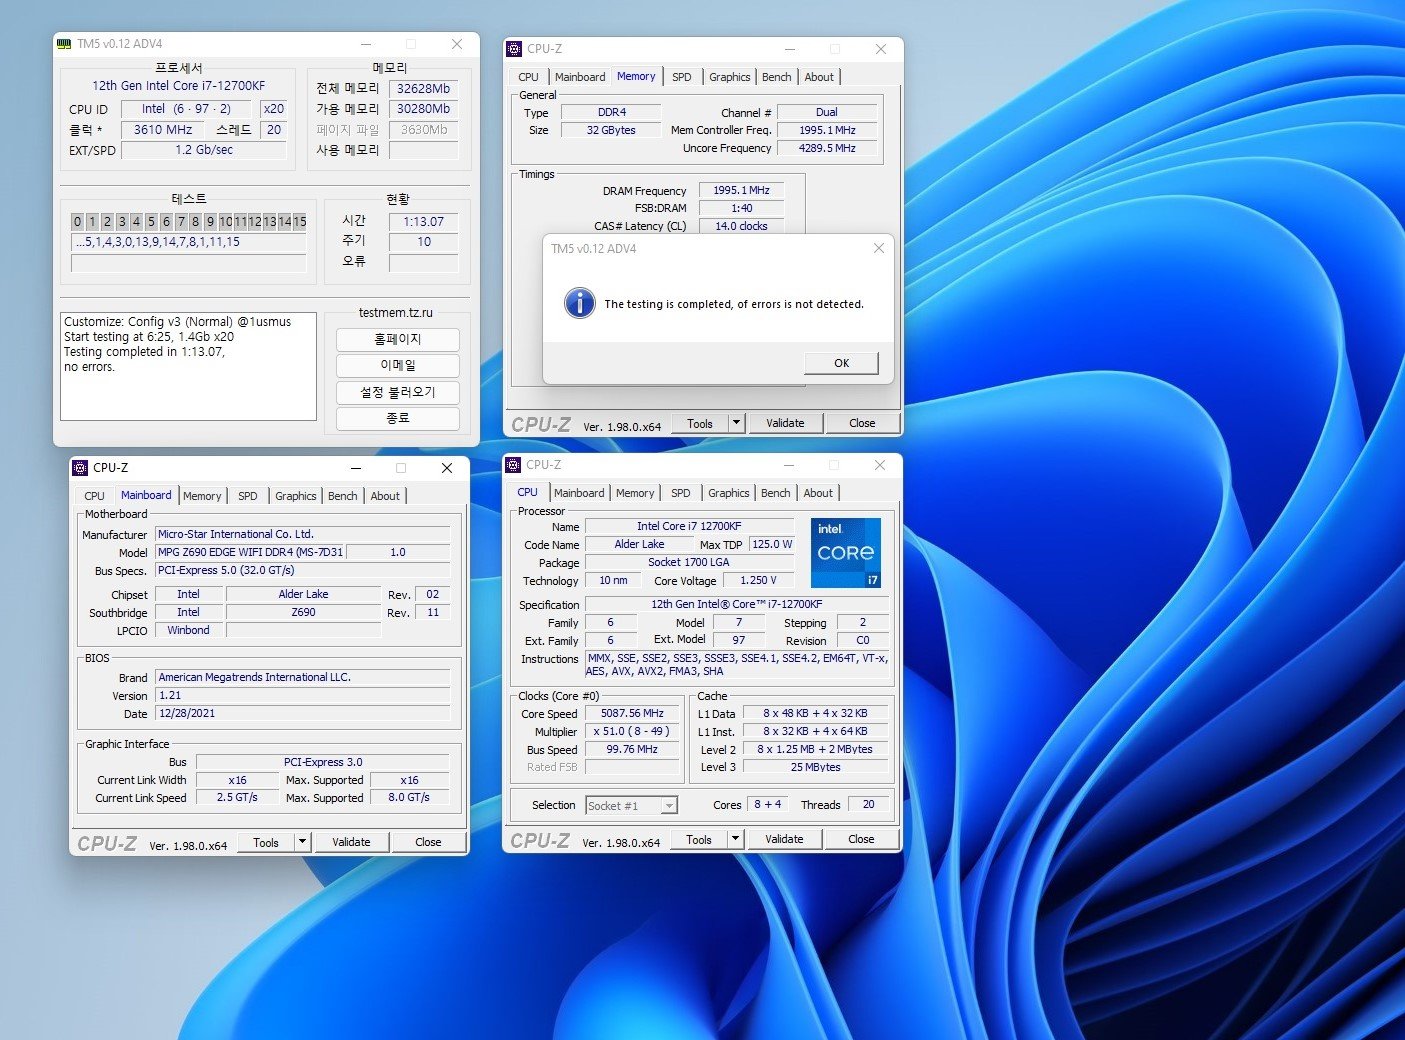Click Validate in the Mainboard CPU-Z window
This screenshot has width=1405, height=1040.
click(x=351, y=842)
